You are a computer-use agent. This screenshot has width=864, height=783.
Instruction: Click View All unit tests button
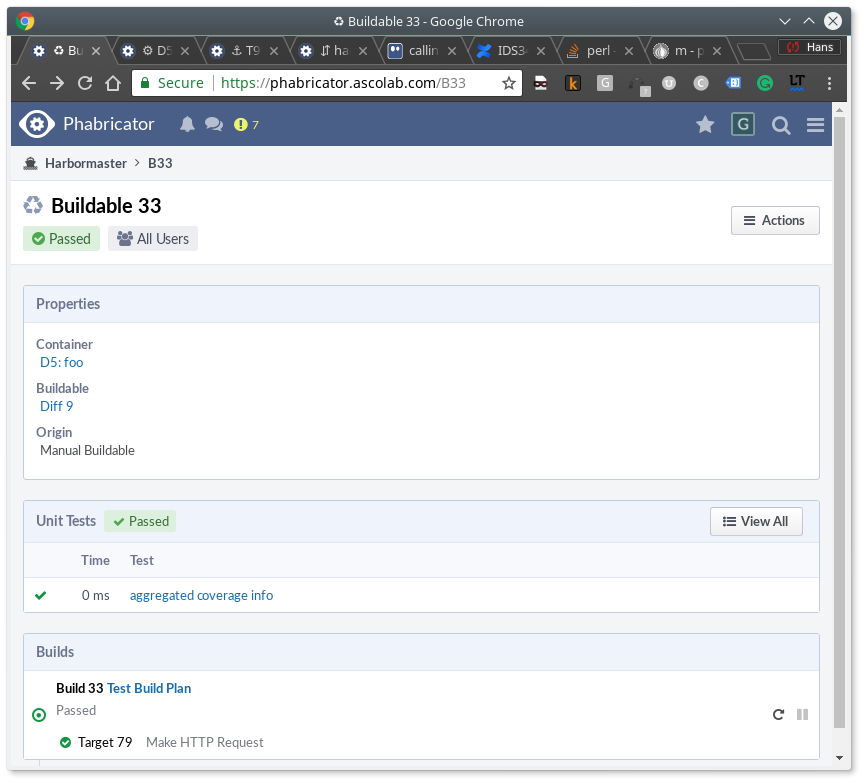[x=756, y=521]
